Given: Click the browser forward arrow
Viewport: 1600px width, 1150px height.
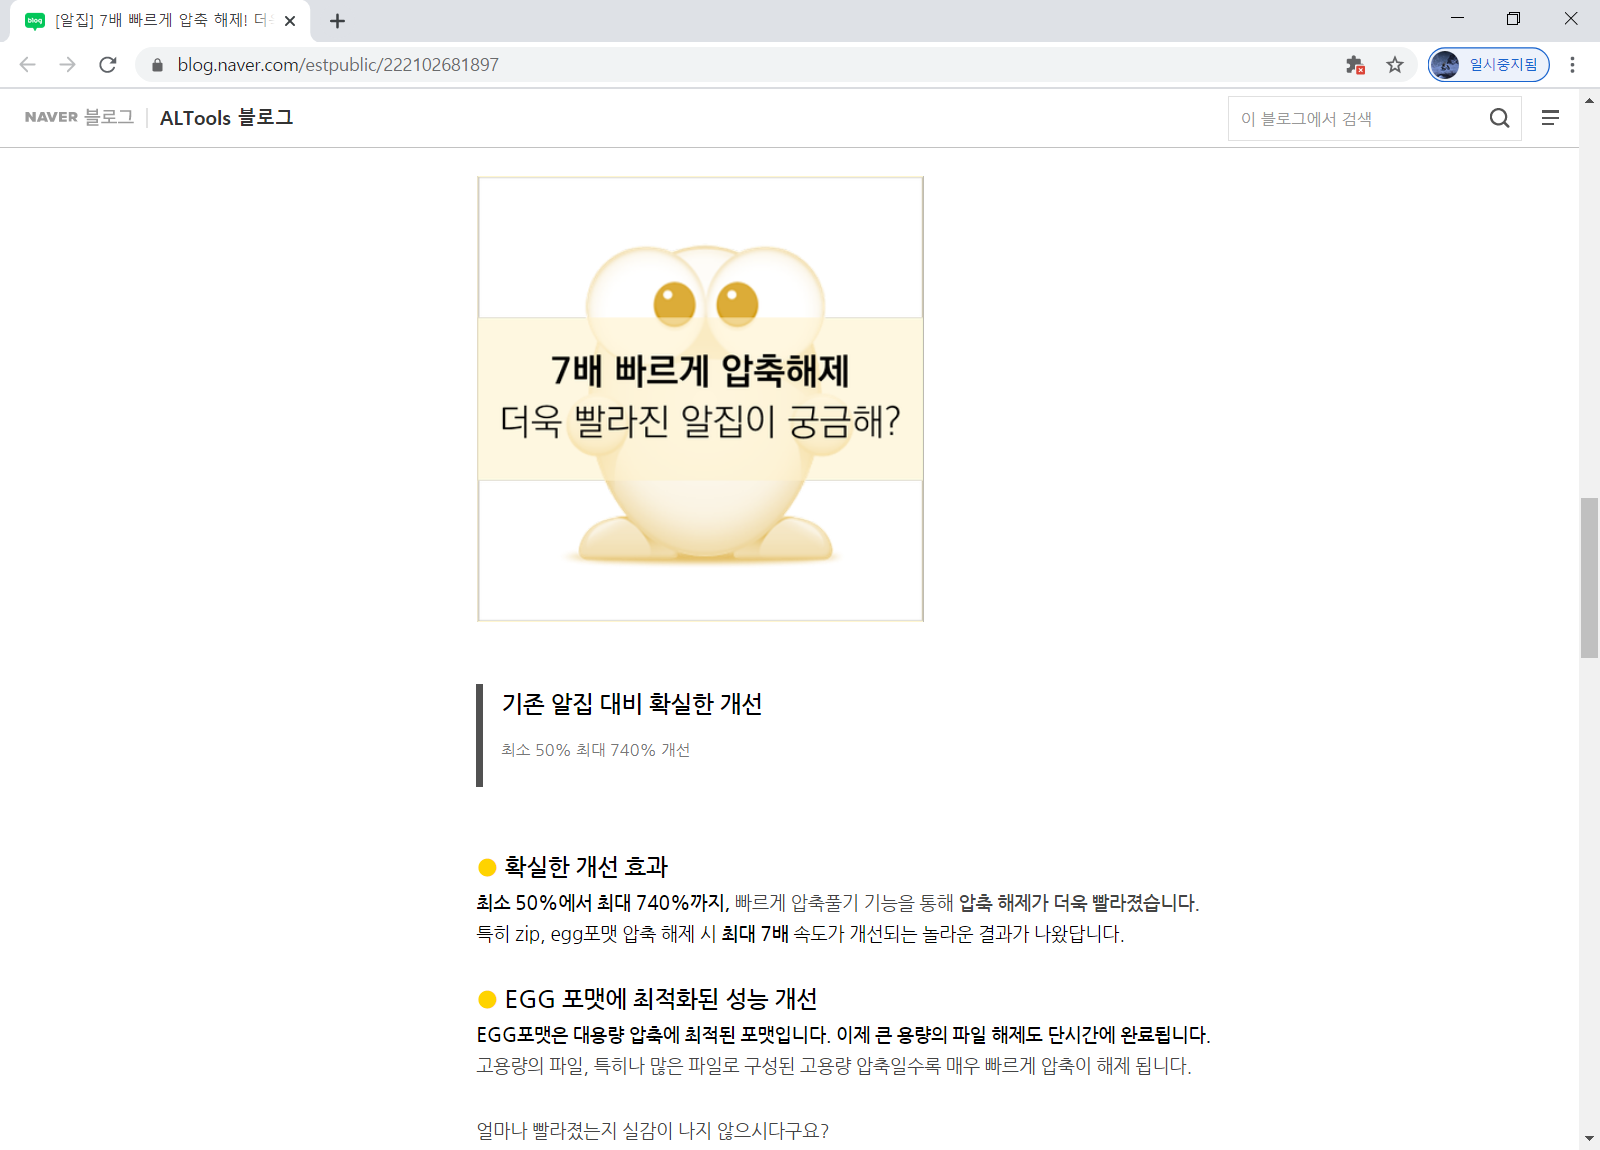Looking at the screenshot, I should click(67, 65).
